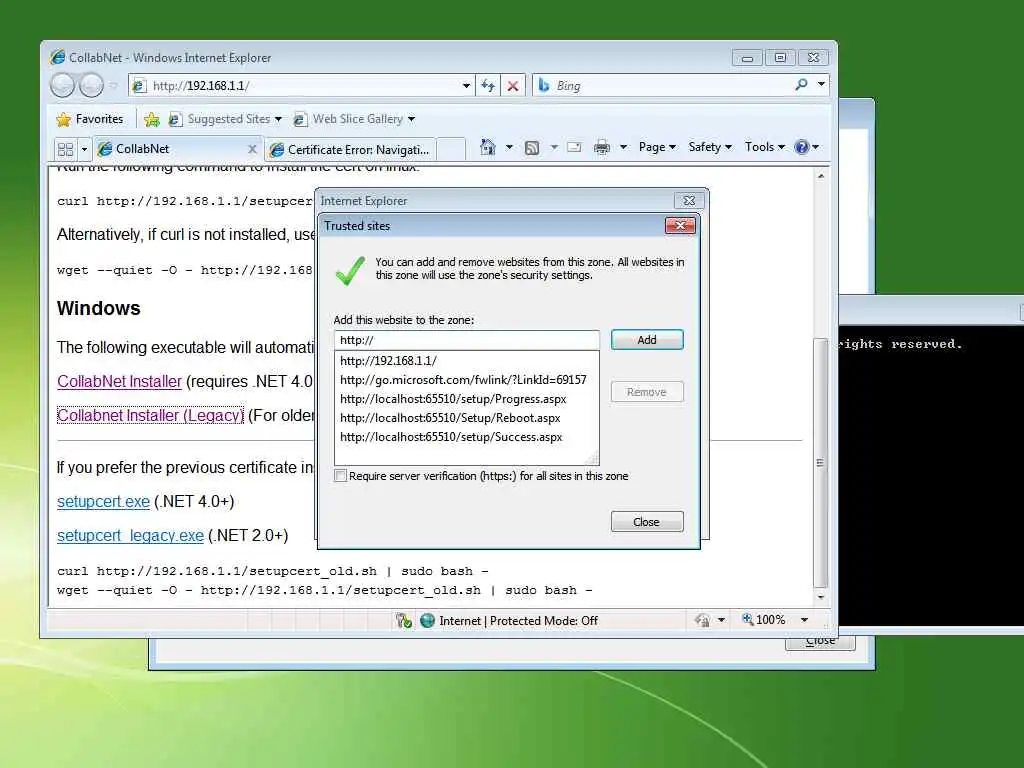Switch to the CollabNet tab
Screen dimensions: 1024x768
tap(178, 149)
